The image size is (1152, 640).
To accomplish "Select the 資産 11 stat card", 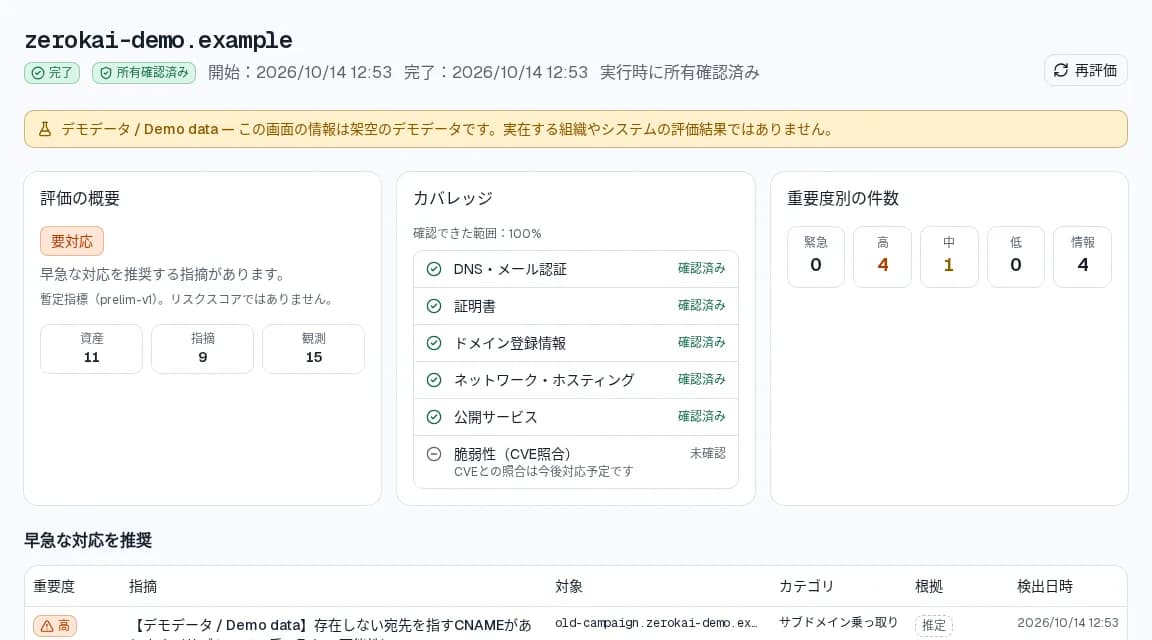I will point(91,348).
